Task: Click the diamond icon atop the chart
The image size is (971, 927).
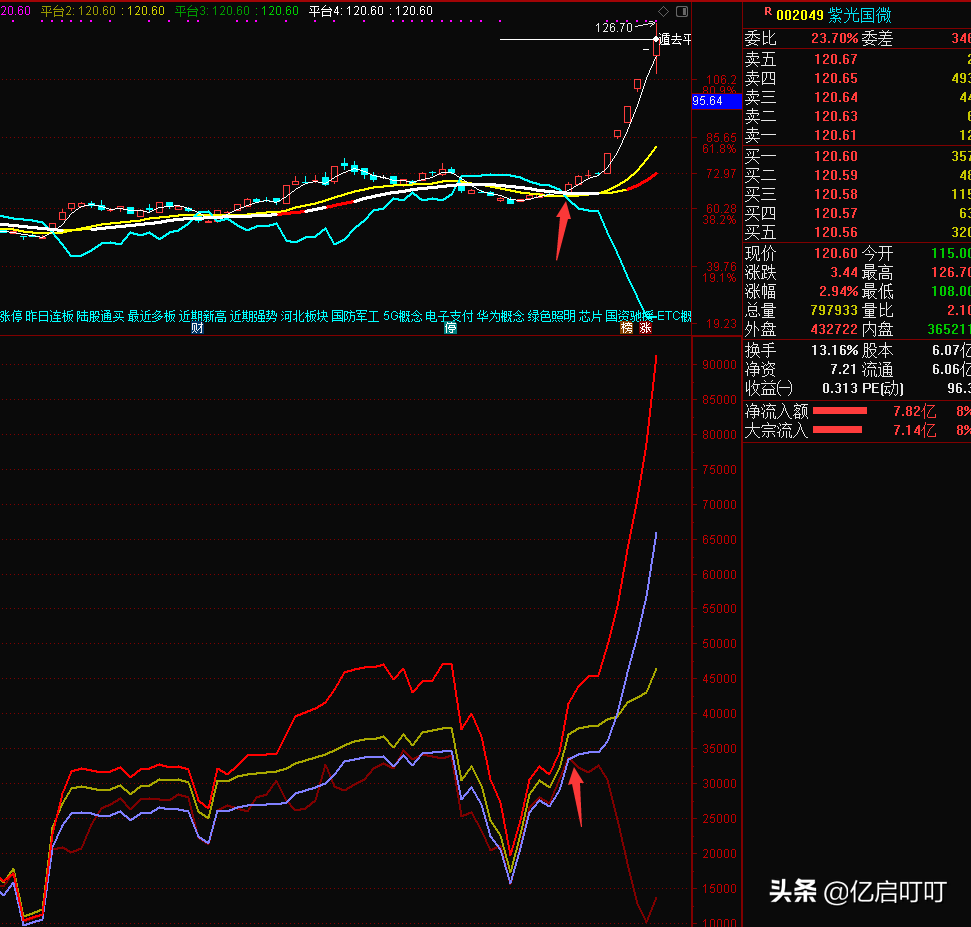Action: [663, 11]
